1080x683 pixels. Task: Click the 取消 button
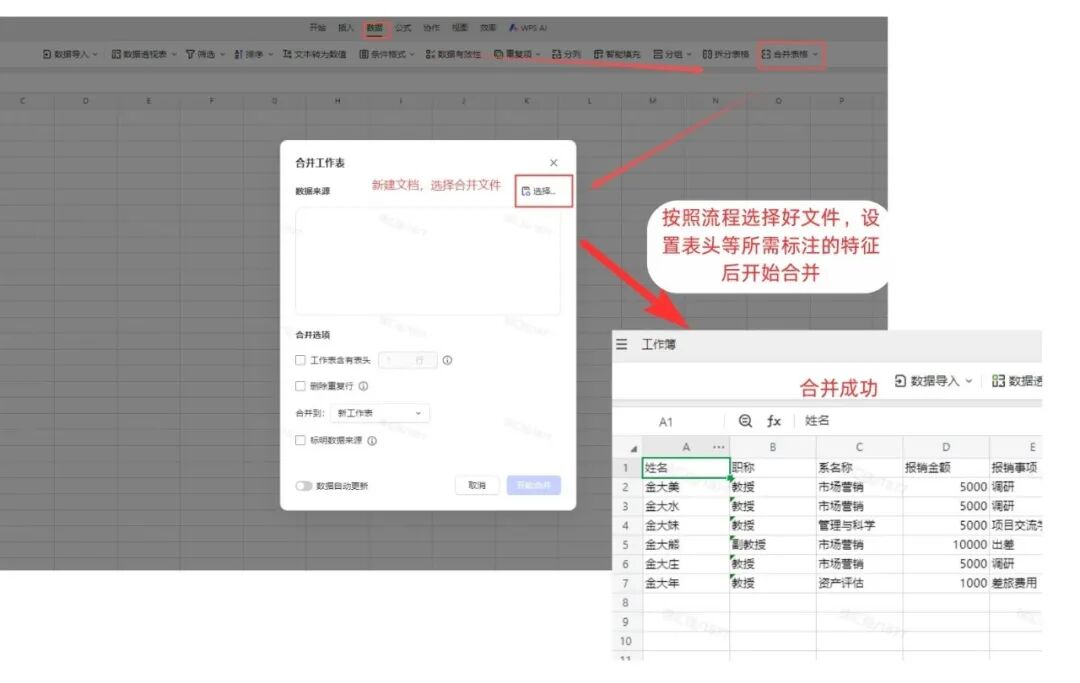click(x=477, y=485)
